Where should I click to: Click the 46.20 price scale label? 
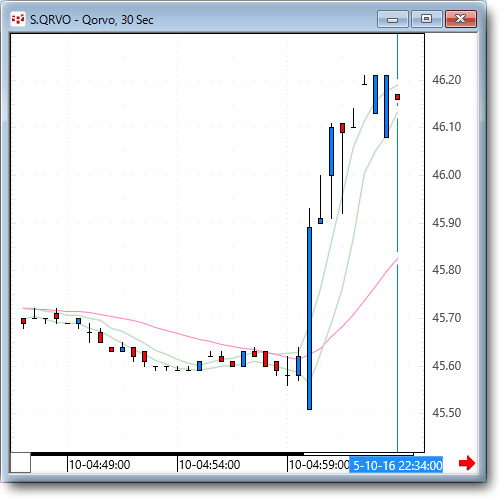click(446, 80)
